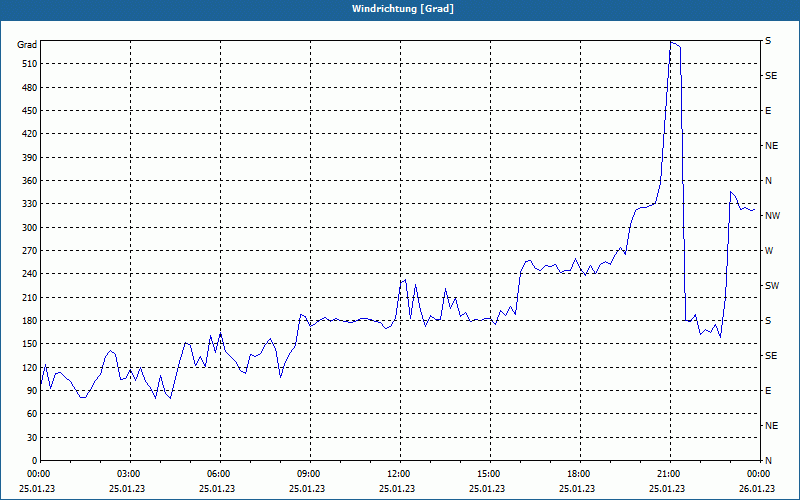The width and height of the screenshot is (800, 500).
Task: Select the "Grad" y-axis unit label
Action: (27, 45)
